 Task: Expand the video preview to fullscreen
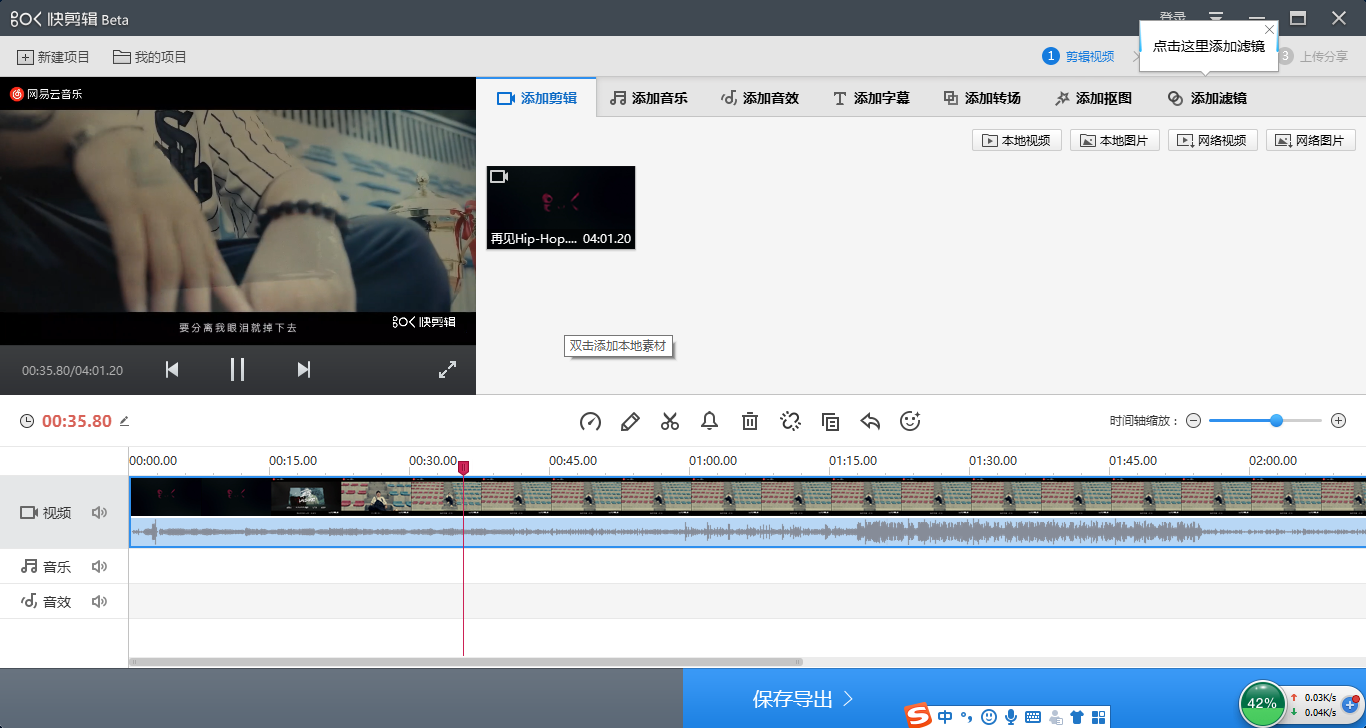pyautogui.click(x=448, y=369)
